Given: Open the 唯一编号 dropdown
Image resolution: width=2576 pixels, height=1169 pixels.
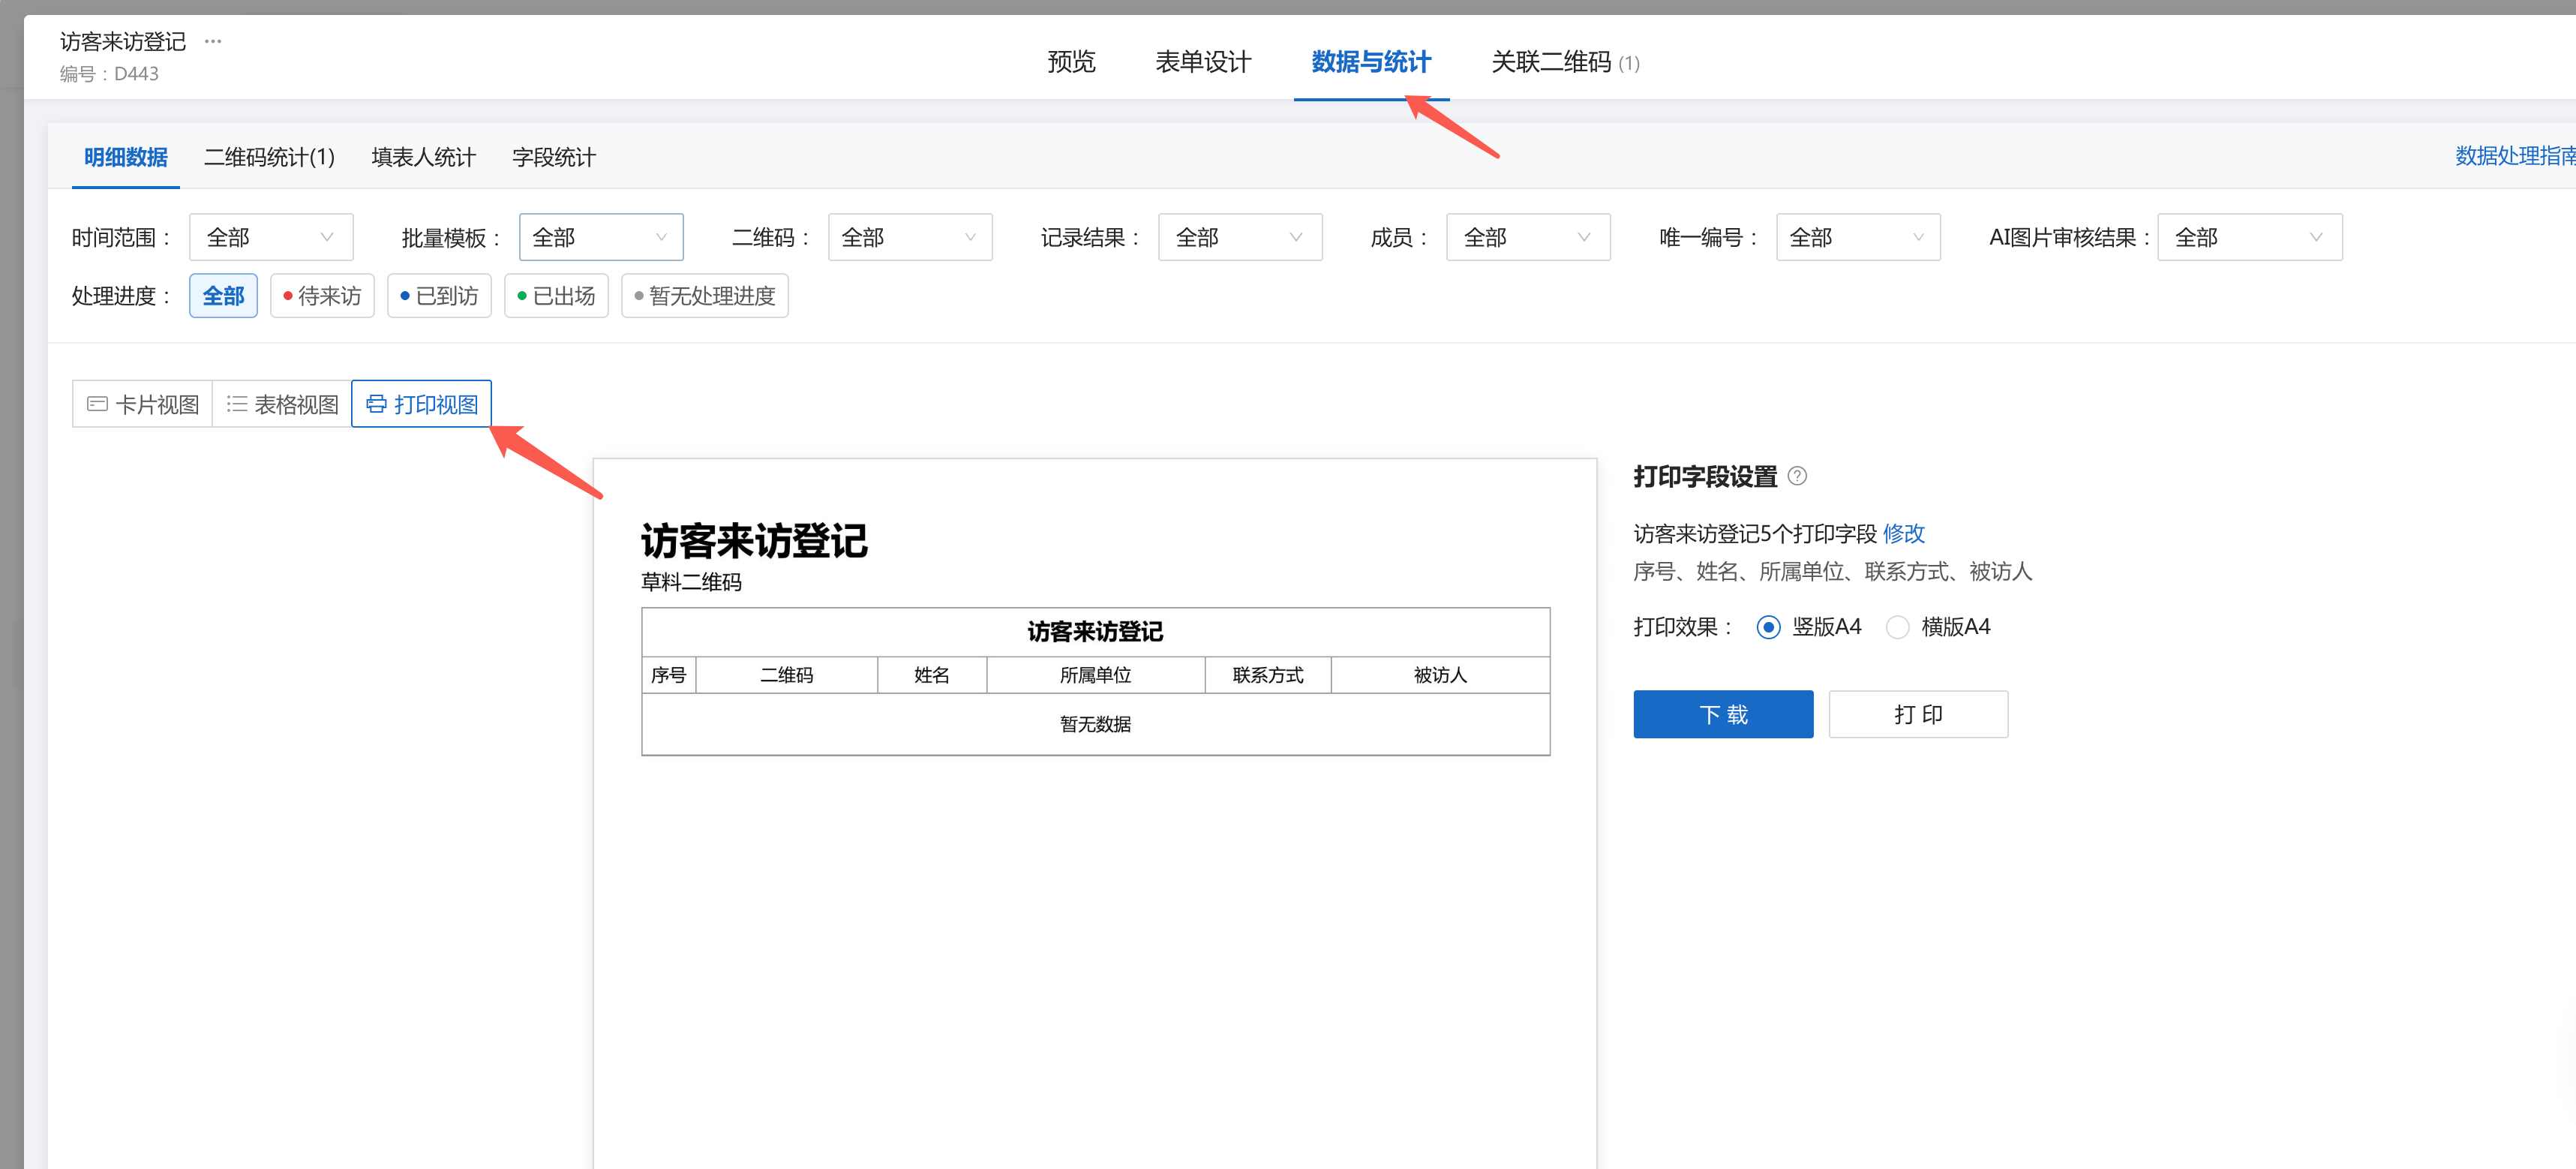Looking at the screenshot, I should pyautogui.click(x=1858, y=237).
